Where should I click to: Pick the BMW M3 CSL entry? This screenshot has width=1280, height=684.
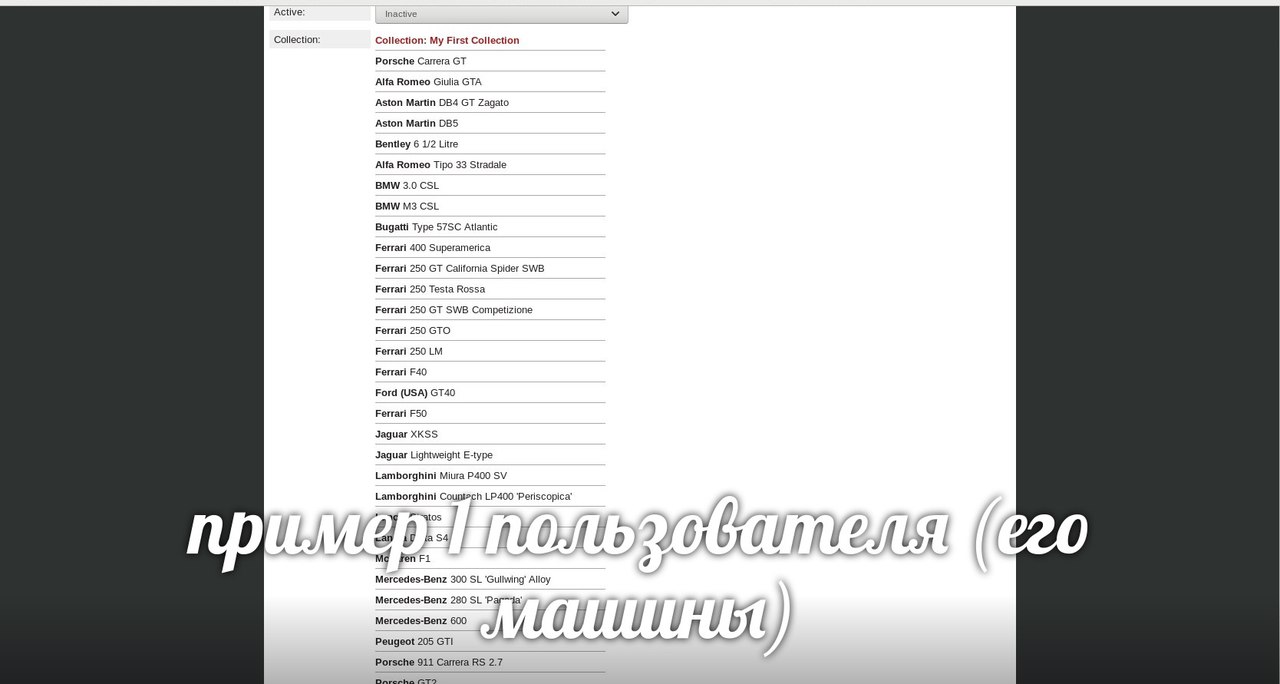[406, 207]
